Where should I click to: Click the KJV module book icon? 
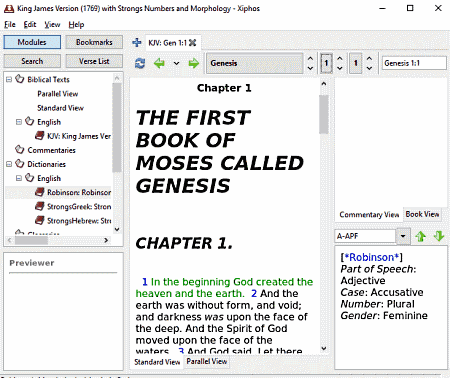tap(40, 136)
